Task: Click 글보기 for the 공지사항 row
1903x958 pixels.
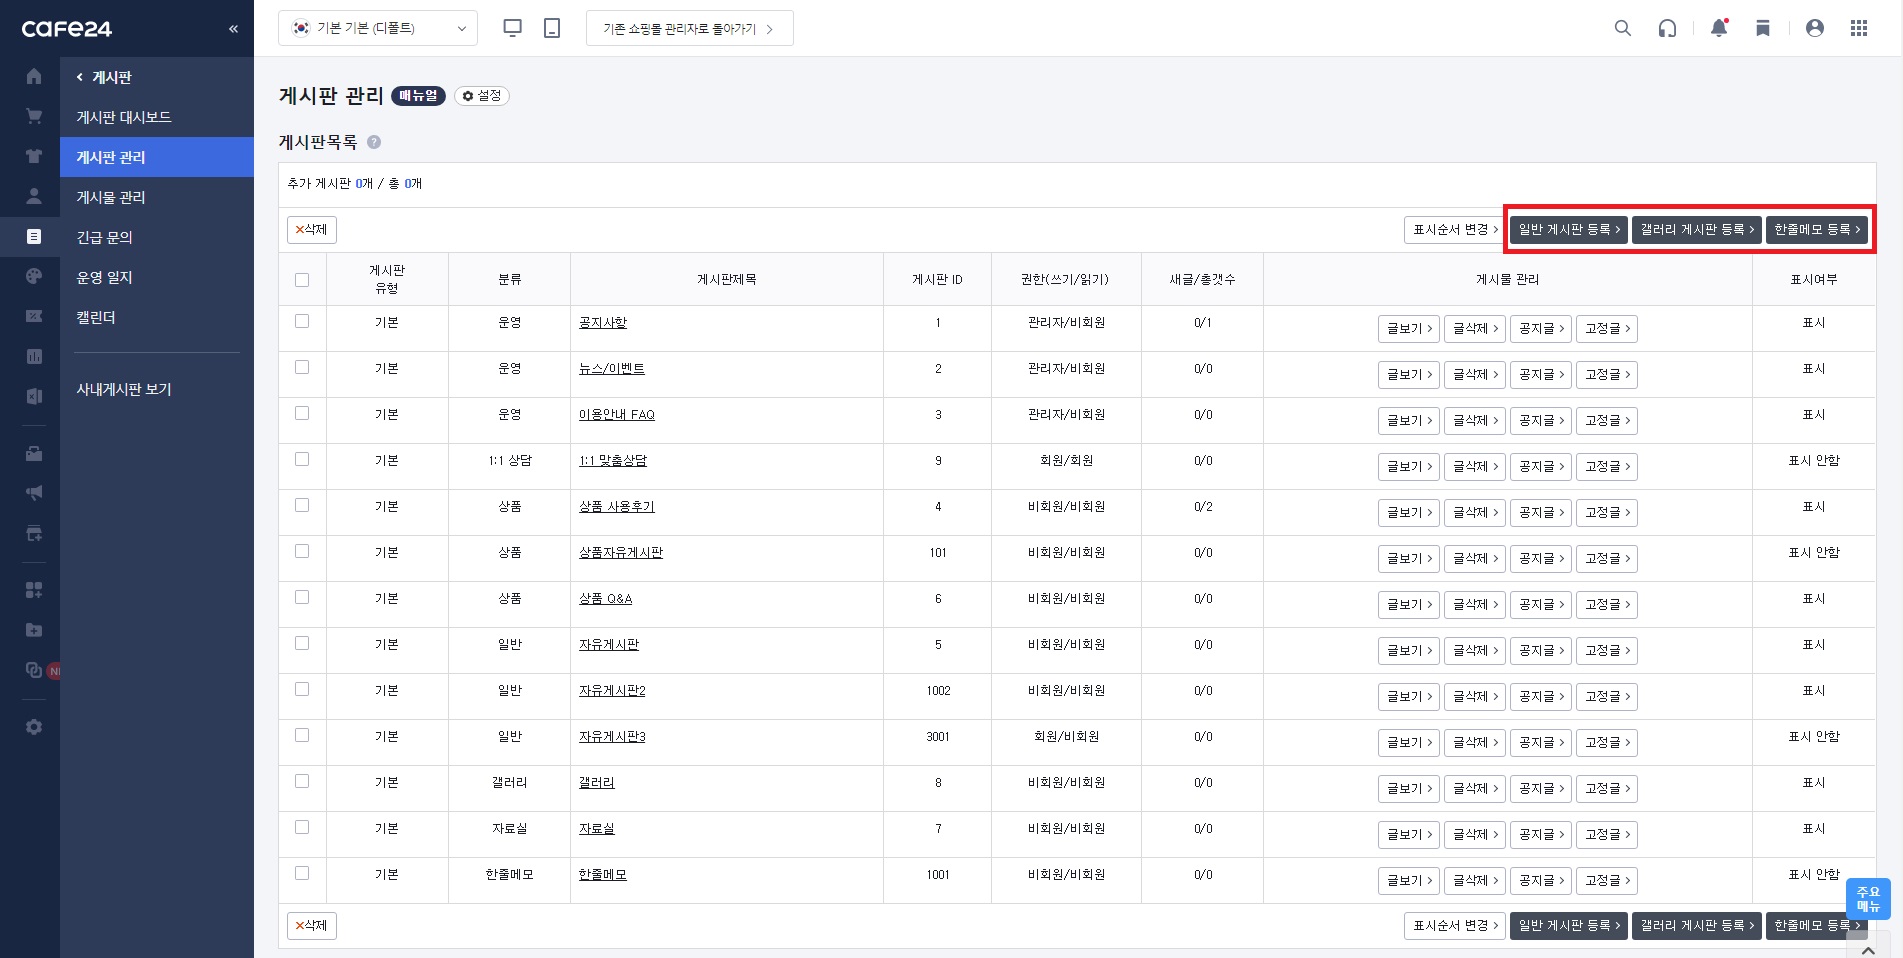Action: (1409, 328)
